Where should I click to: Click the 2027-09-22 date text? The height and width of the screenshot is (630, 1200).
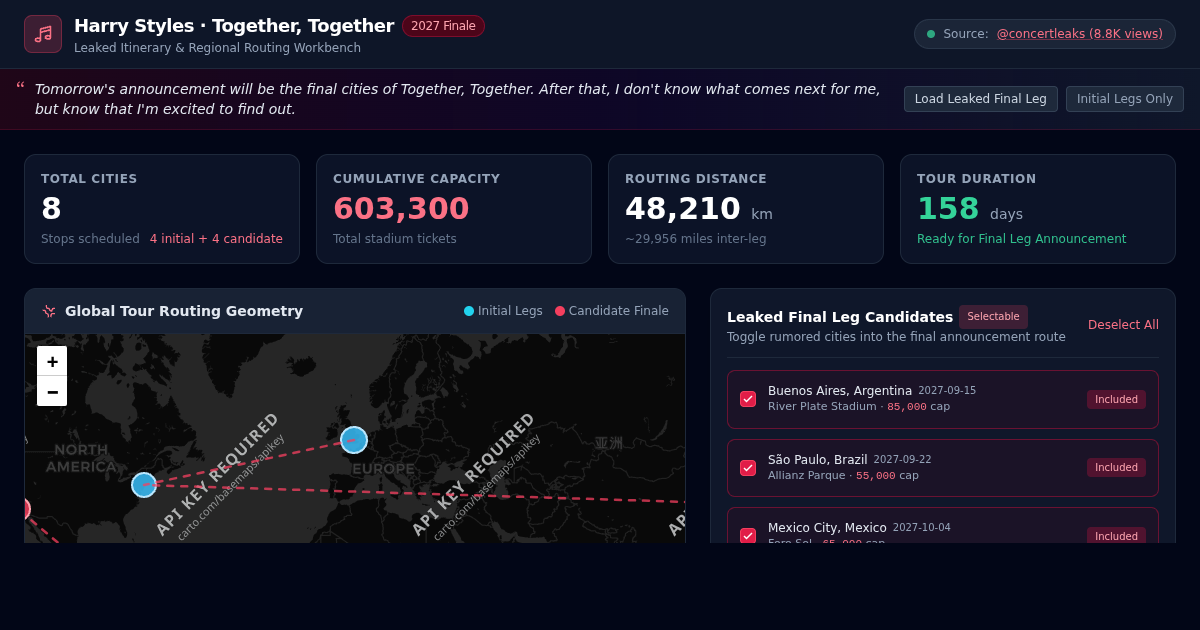(902, 460)
